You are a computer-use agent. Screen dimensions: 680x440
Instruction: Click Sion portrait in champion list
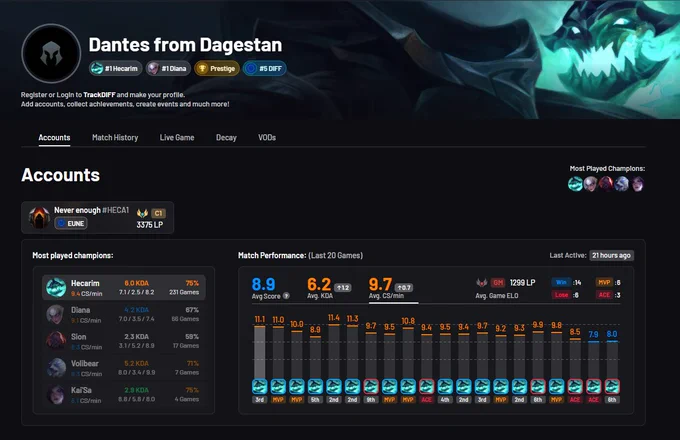56,341
